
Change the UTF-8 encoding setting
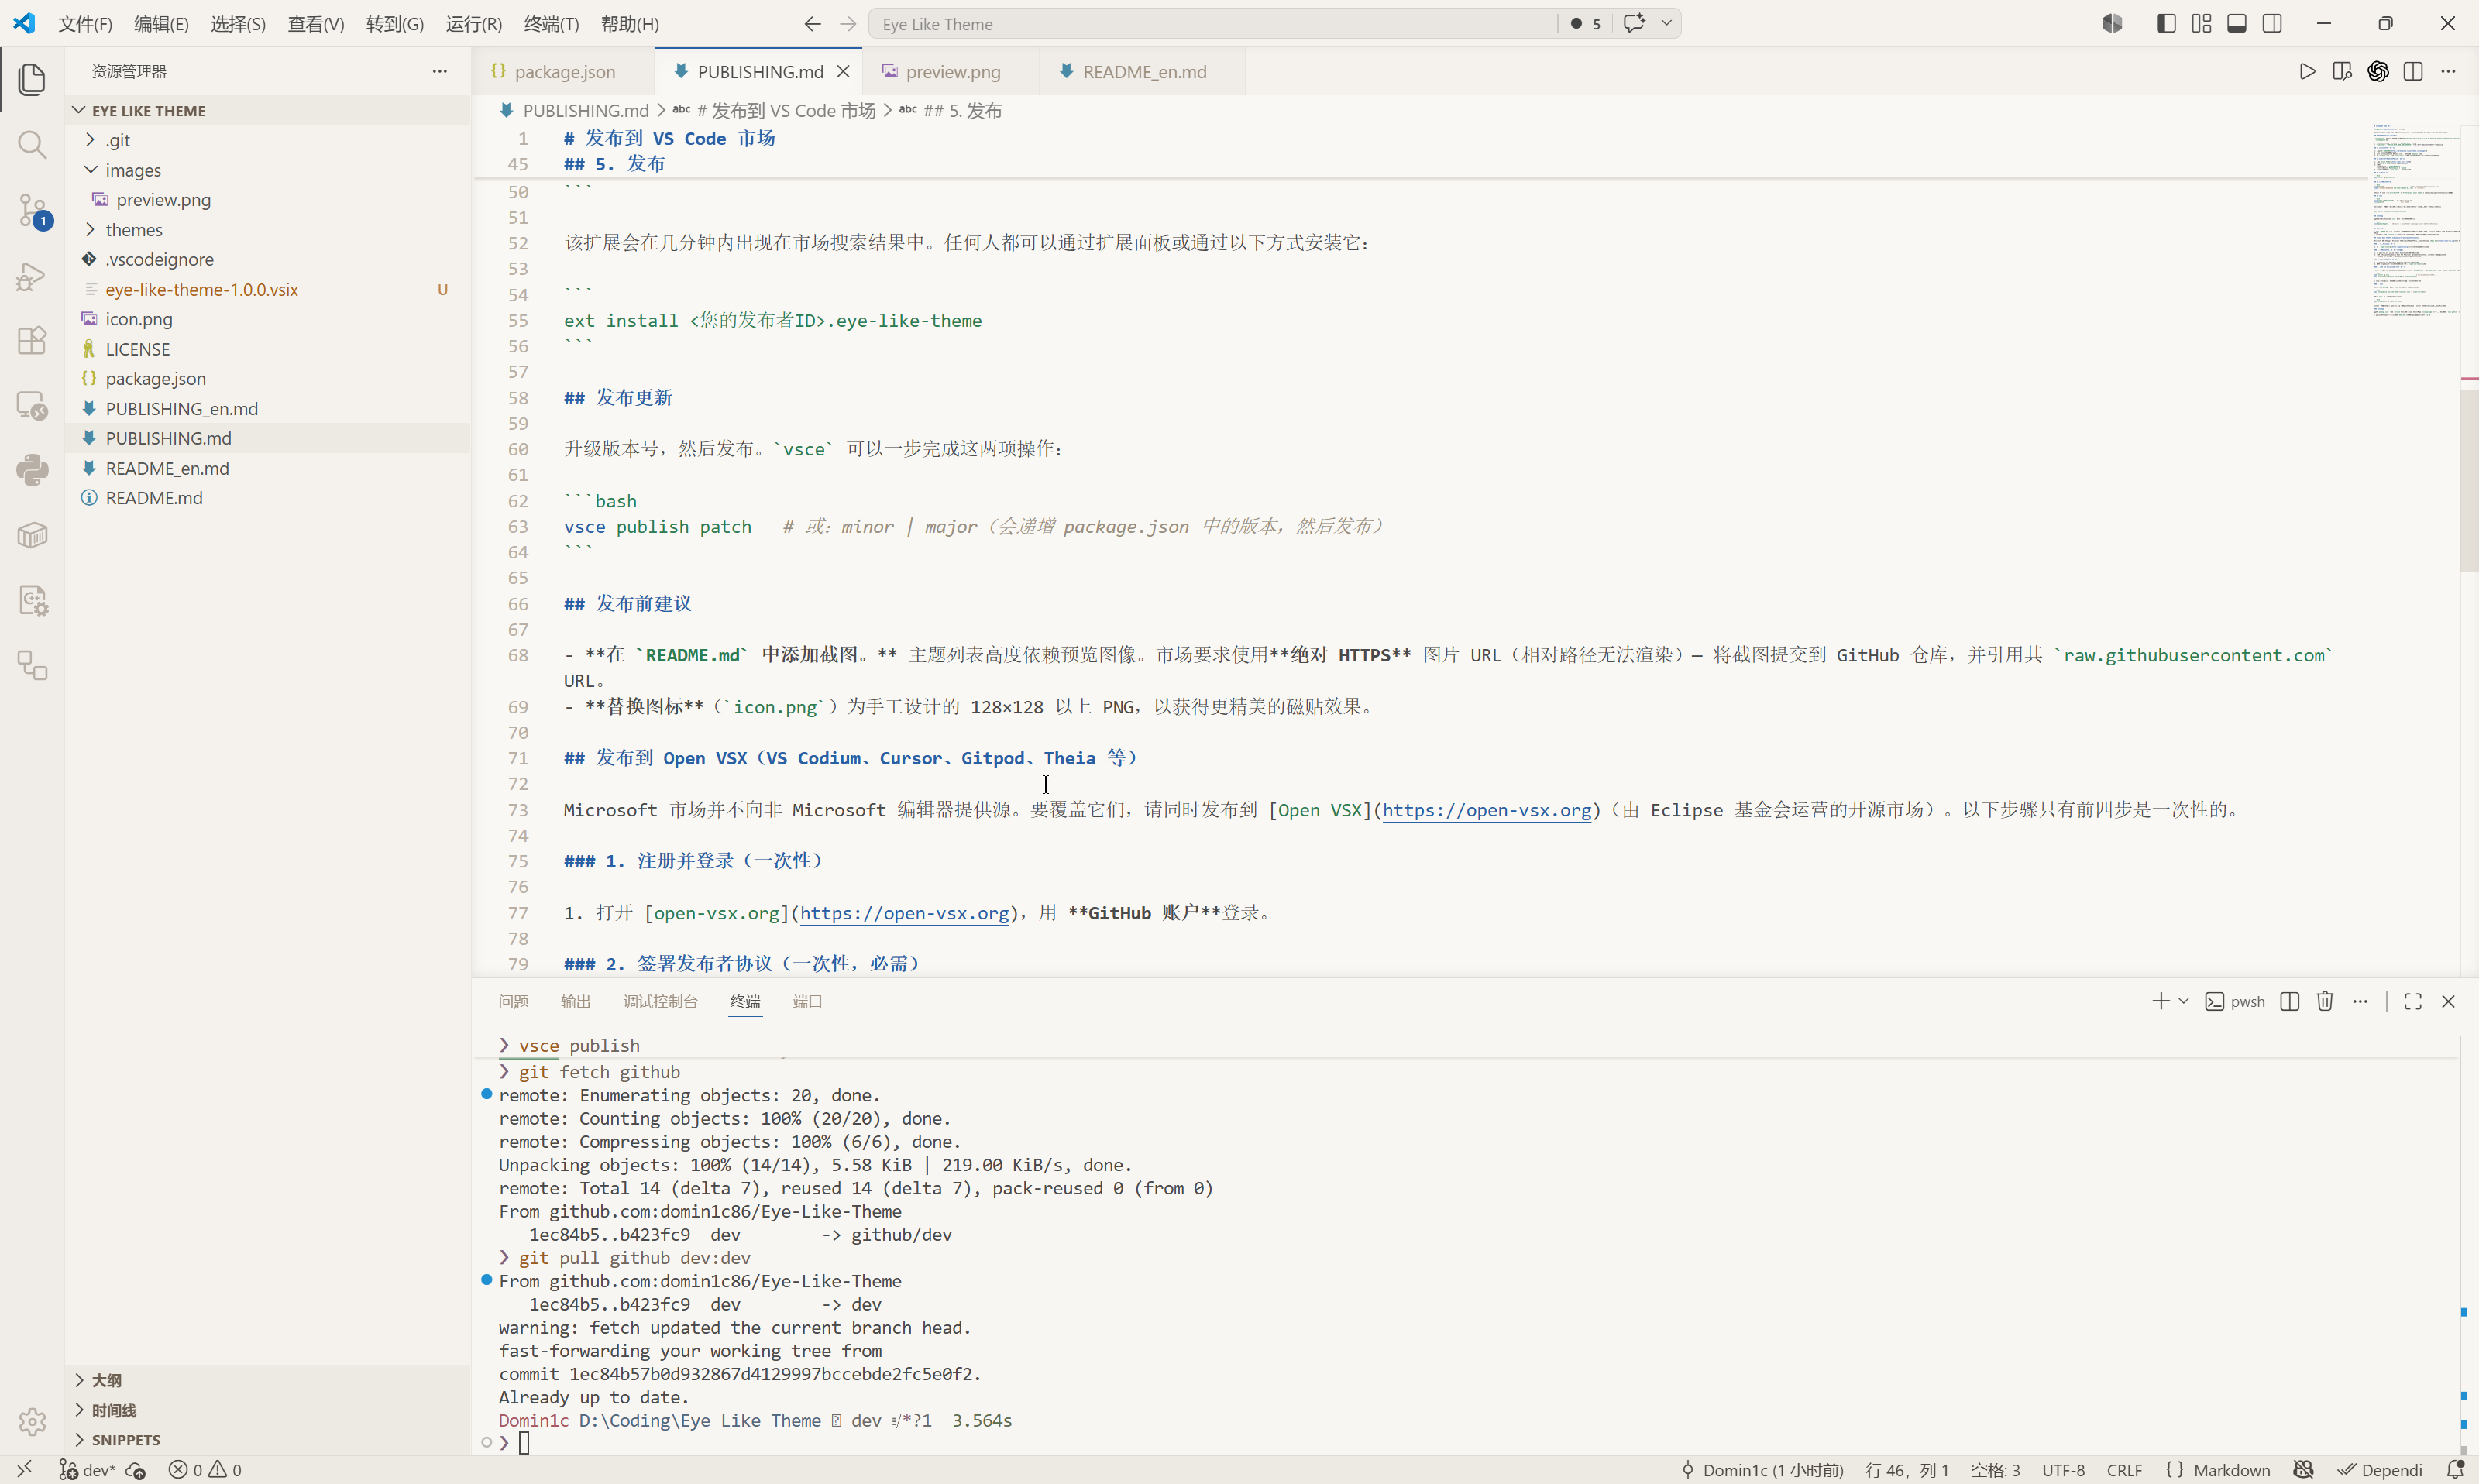[2063, 1469]
